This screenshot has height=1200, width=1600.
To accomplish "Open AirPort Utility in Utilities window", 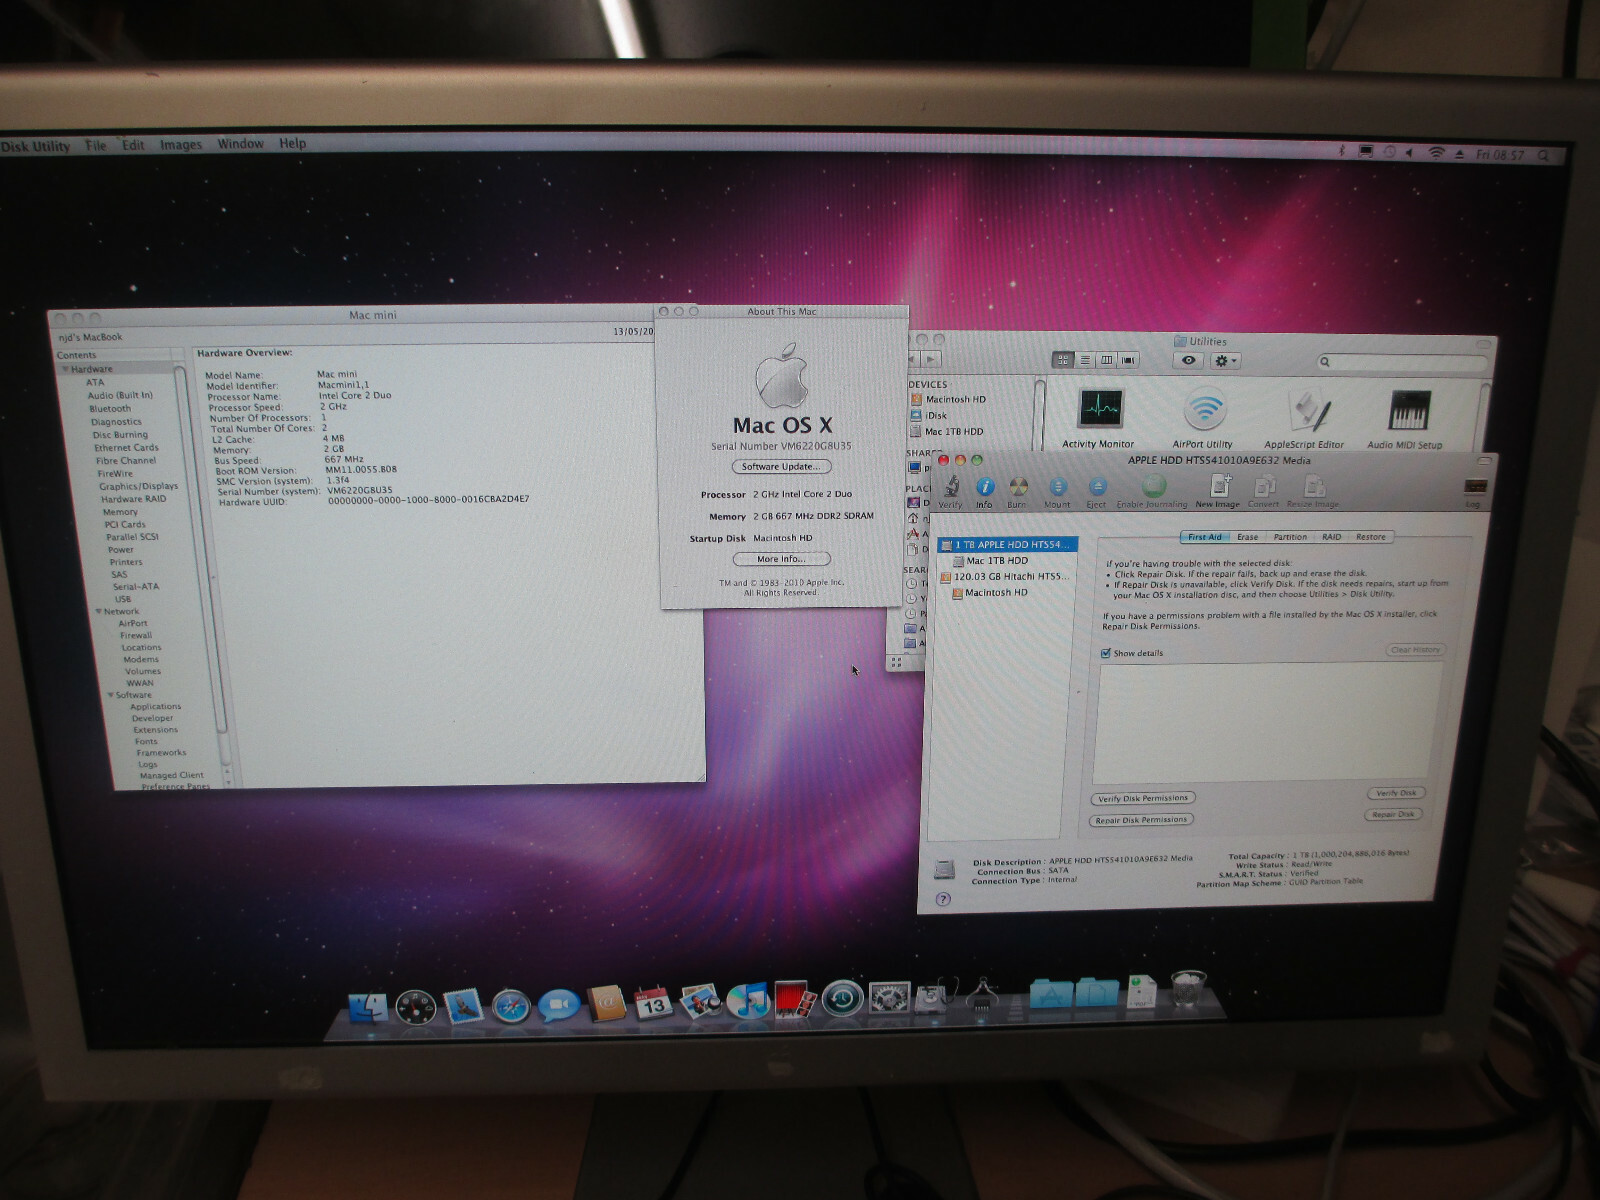I will coord(1204,409).
